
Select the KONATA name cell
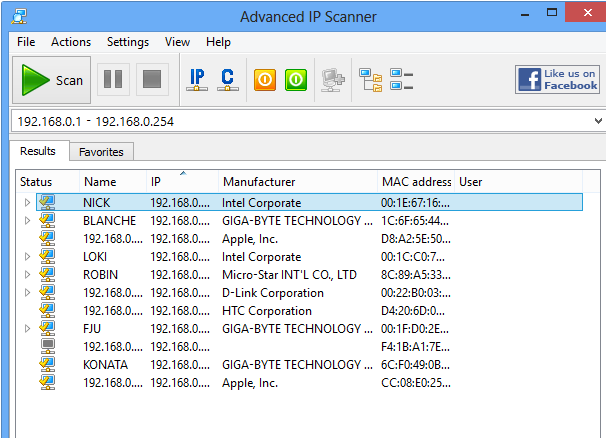(106, 365)
